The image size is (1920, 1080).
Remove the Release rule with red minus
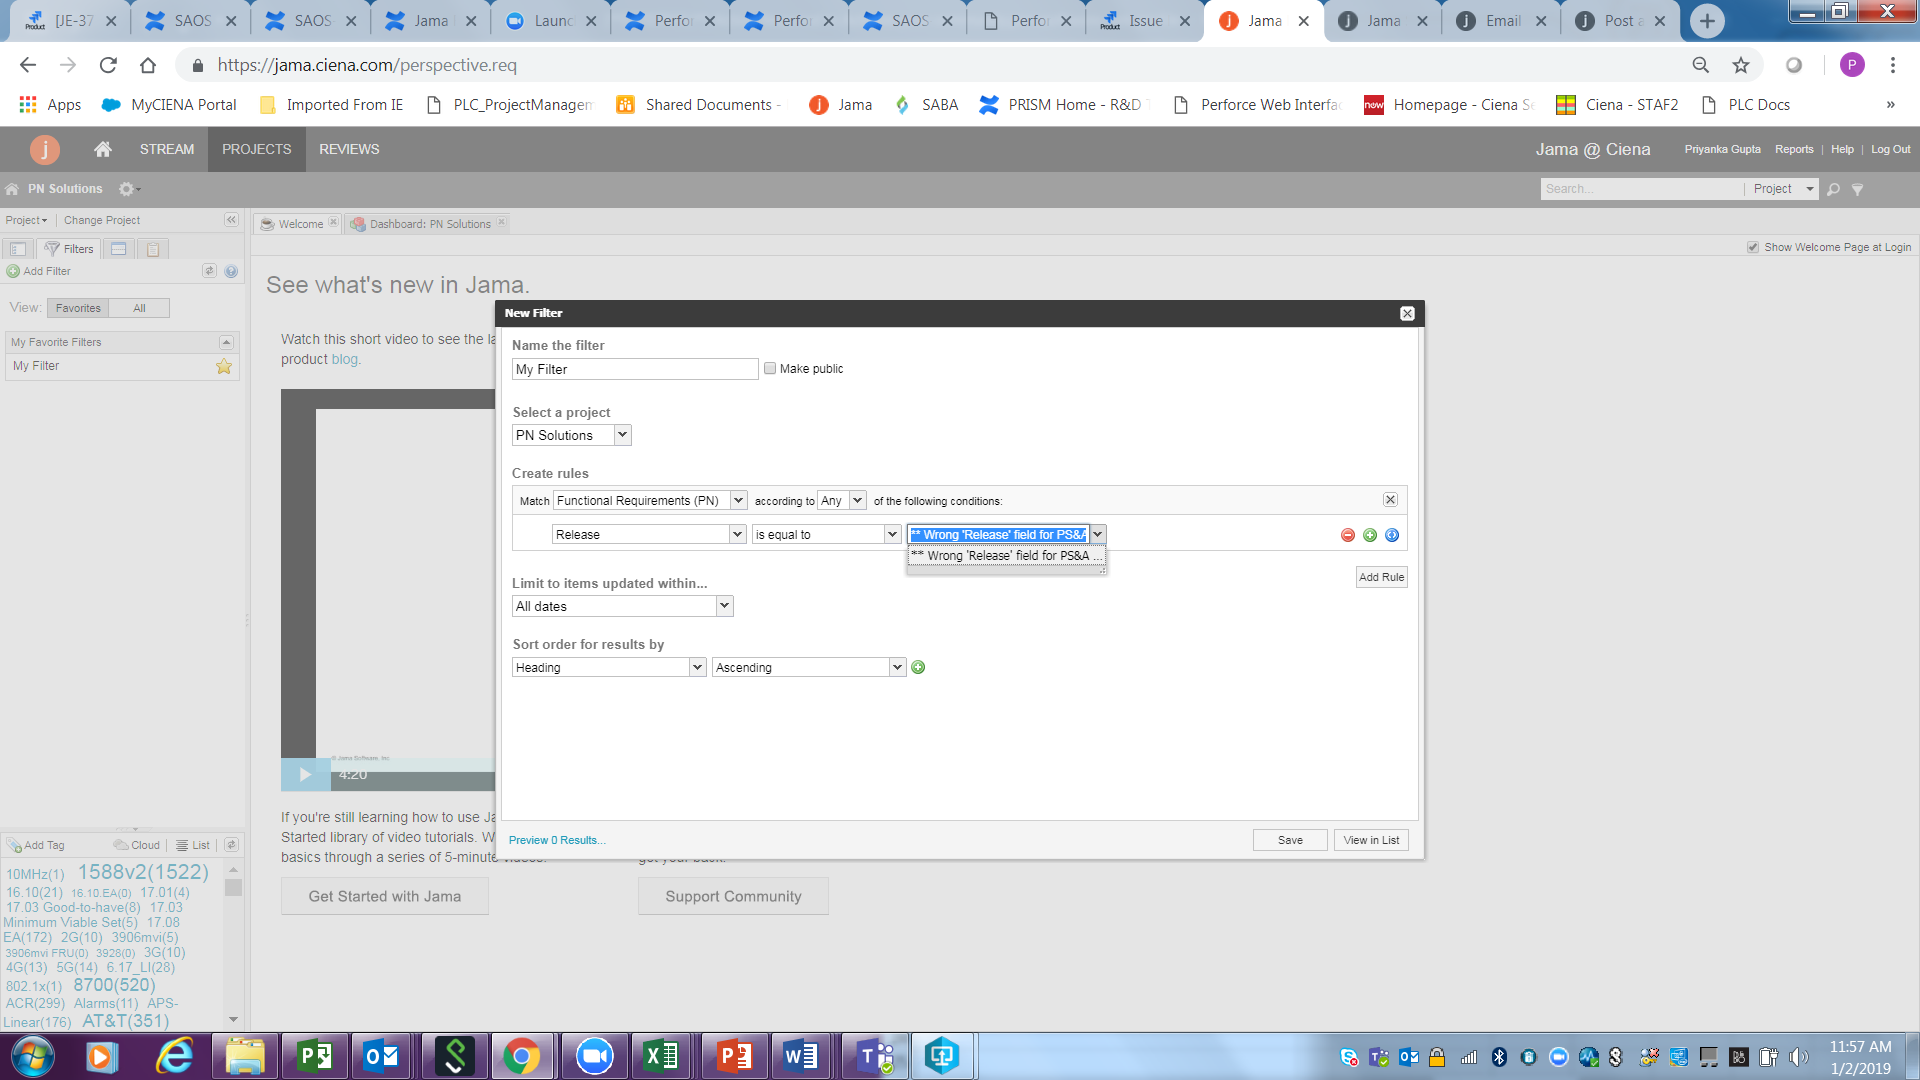click(x=1348, y=535)
